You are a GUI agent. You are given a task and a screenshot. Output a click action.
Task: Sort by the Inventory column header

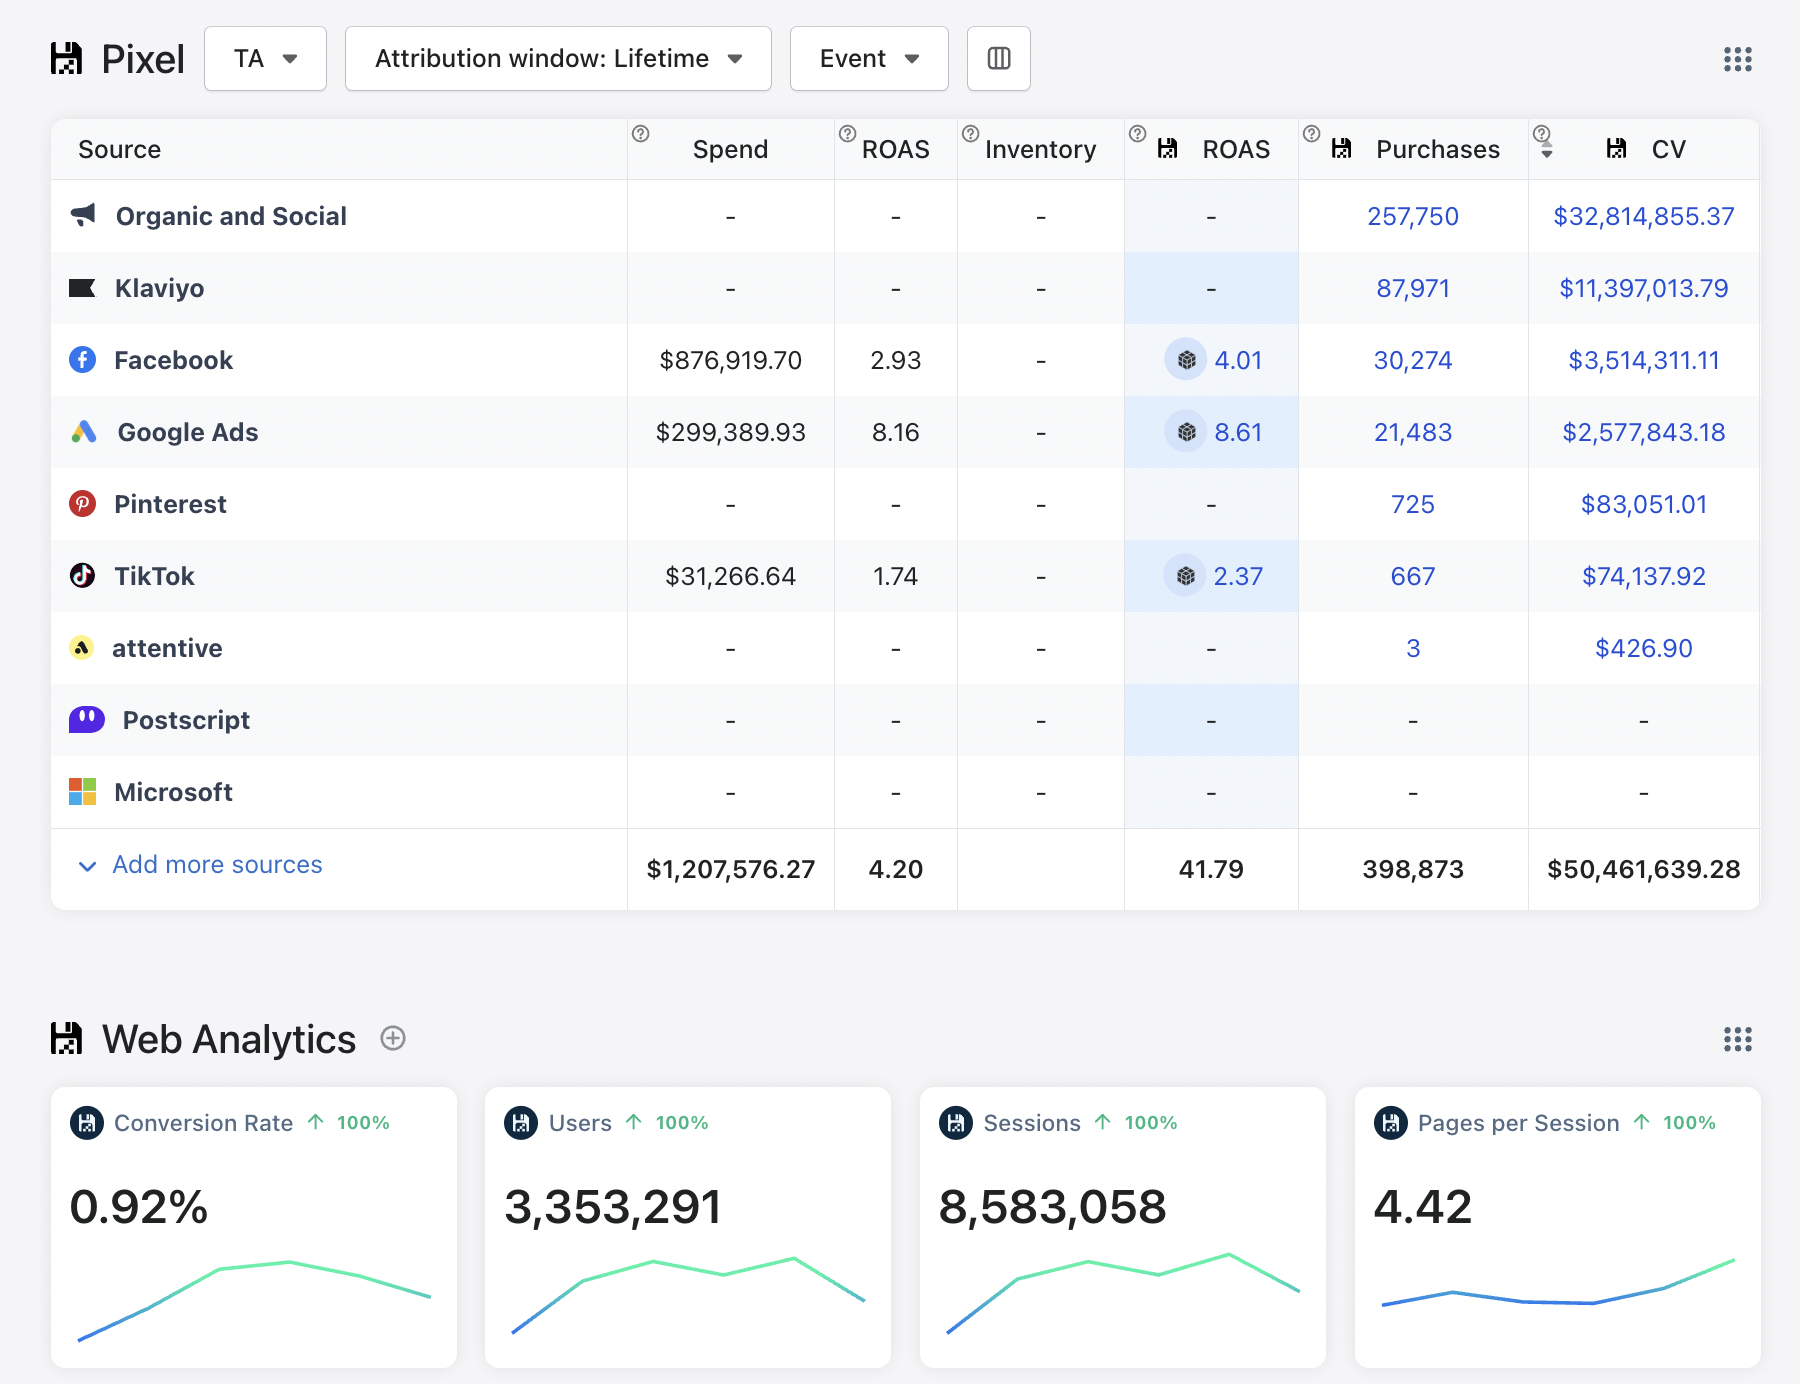(x=1041, y=149)
